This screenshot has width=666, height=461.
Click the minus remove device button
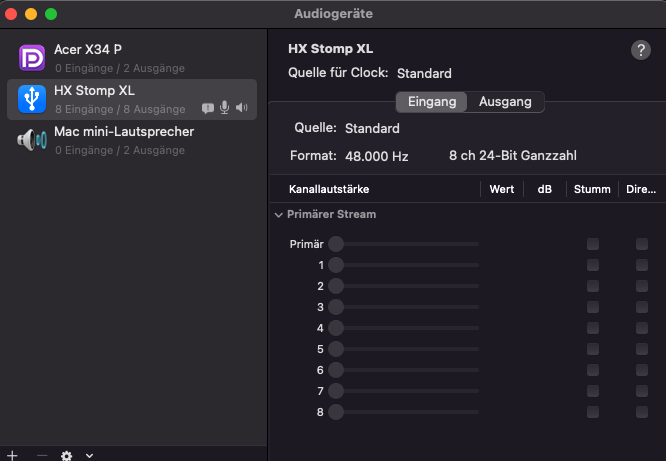pyautogui.click(x=42, y=455)
